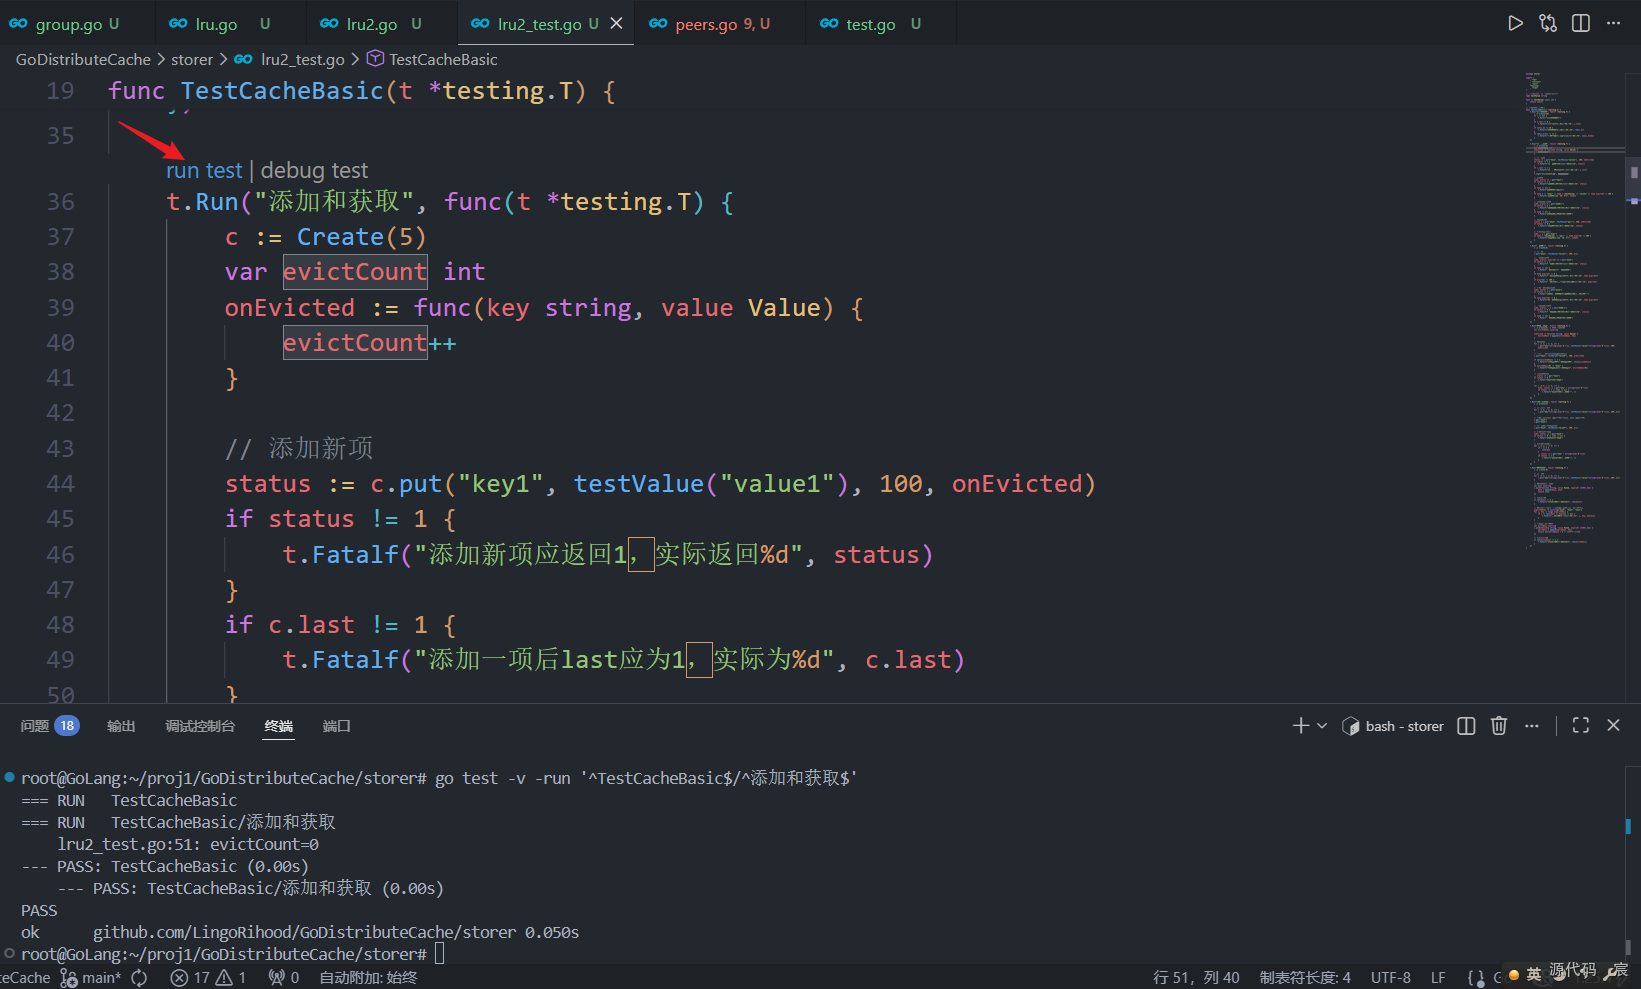
Task: Kill terminal with trash icon
Action: (x=1499, y=726)
